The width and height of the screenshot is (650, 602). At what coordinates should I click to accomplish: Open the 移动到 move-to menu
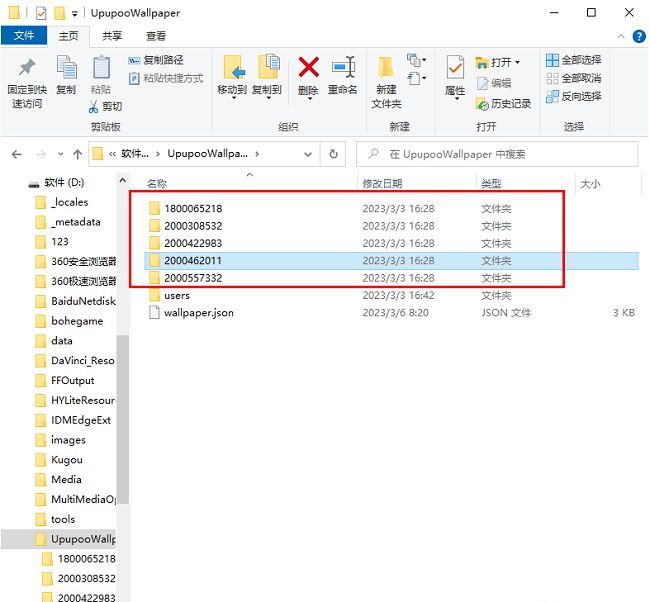[232, 77]
